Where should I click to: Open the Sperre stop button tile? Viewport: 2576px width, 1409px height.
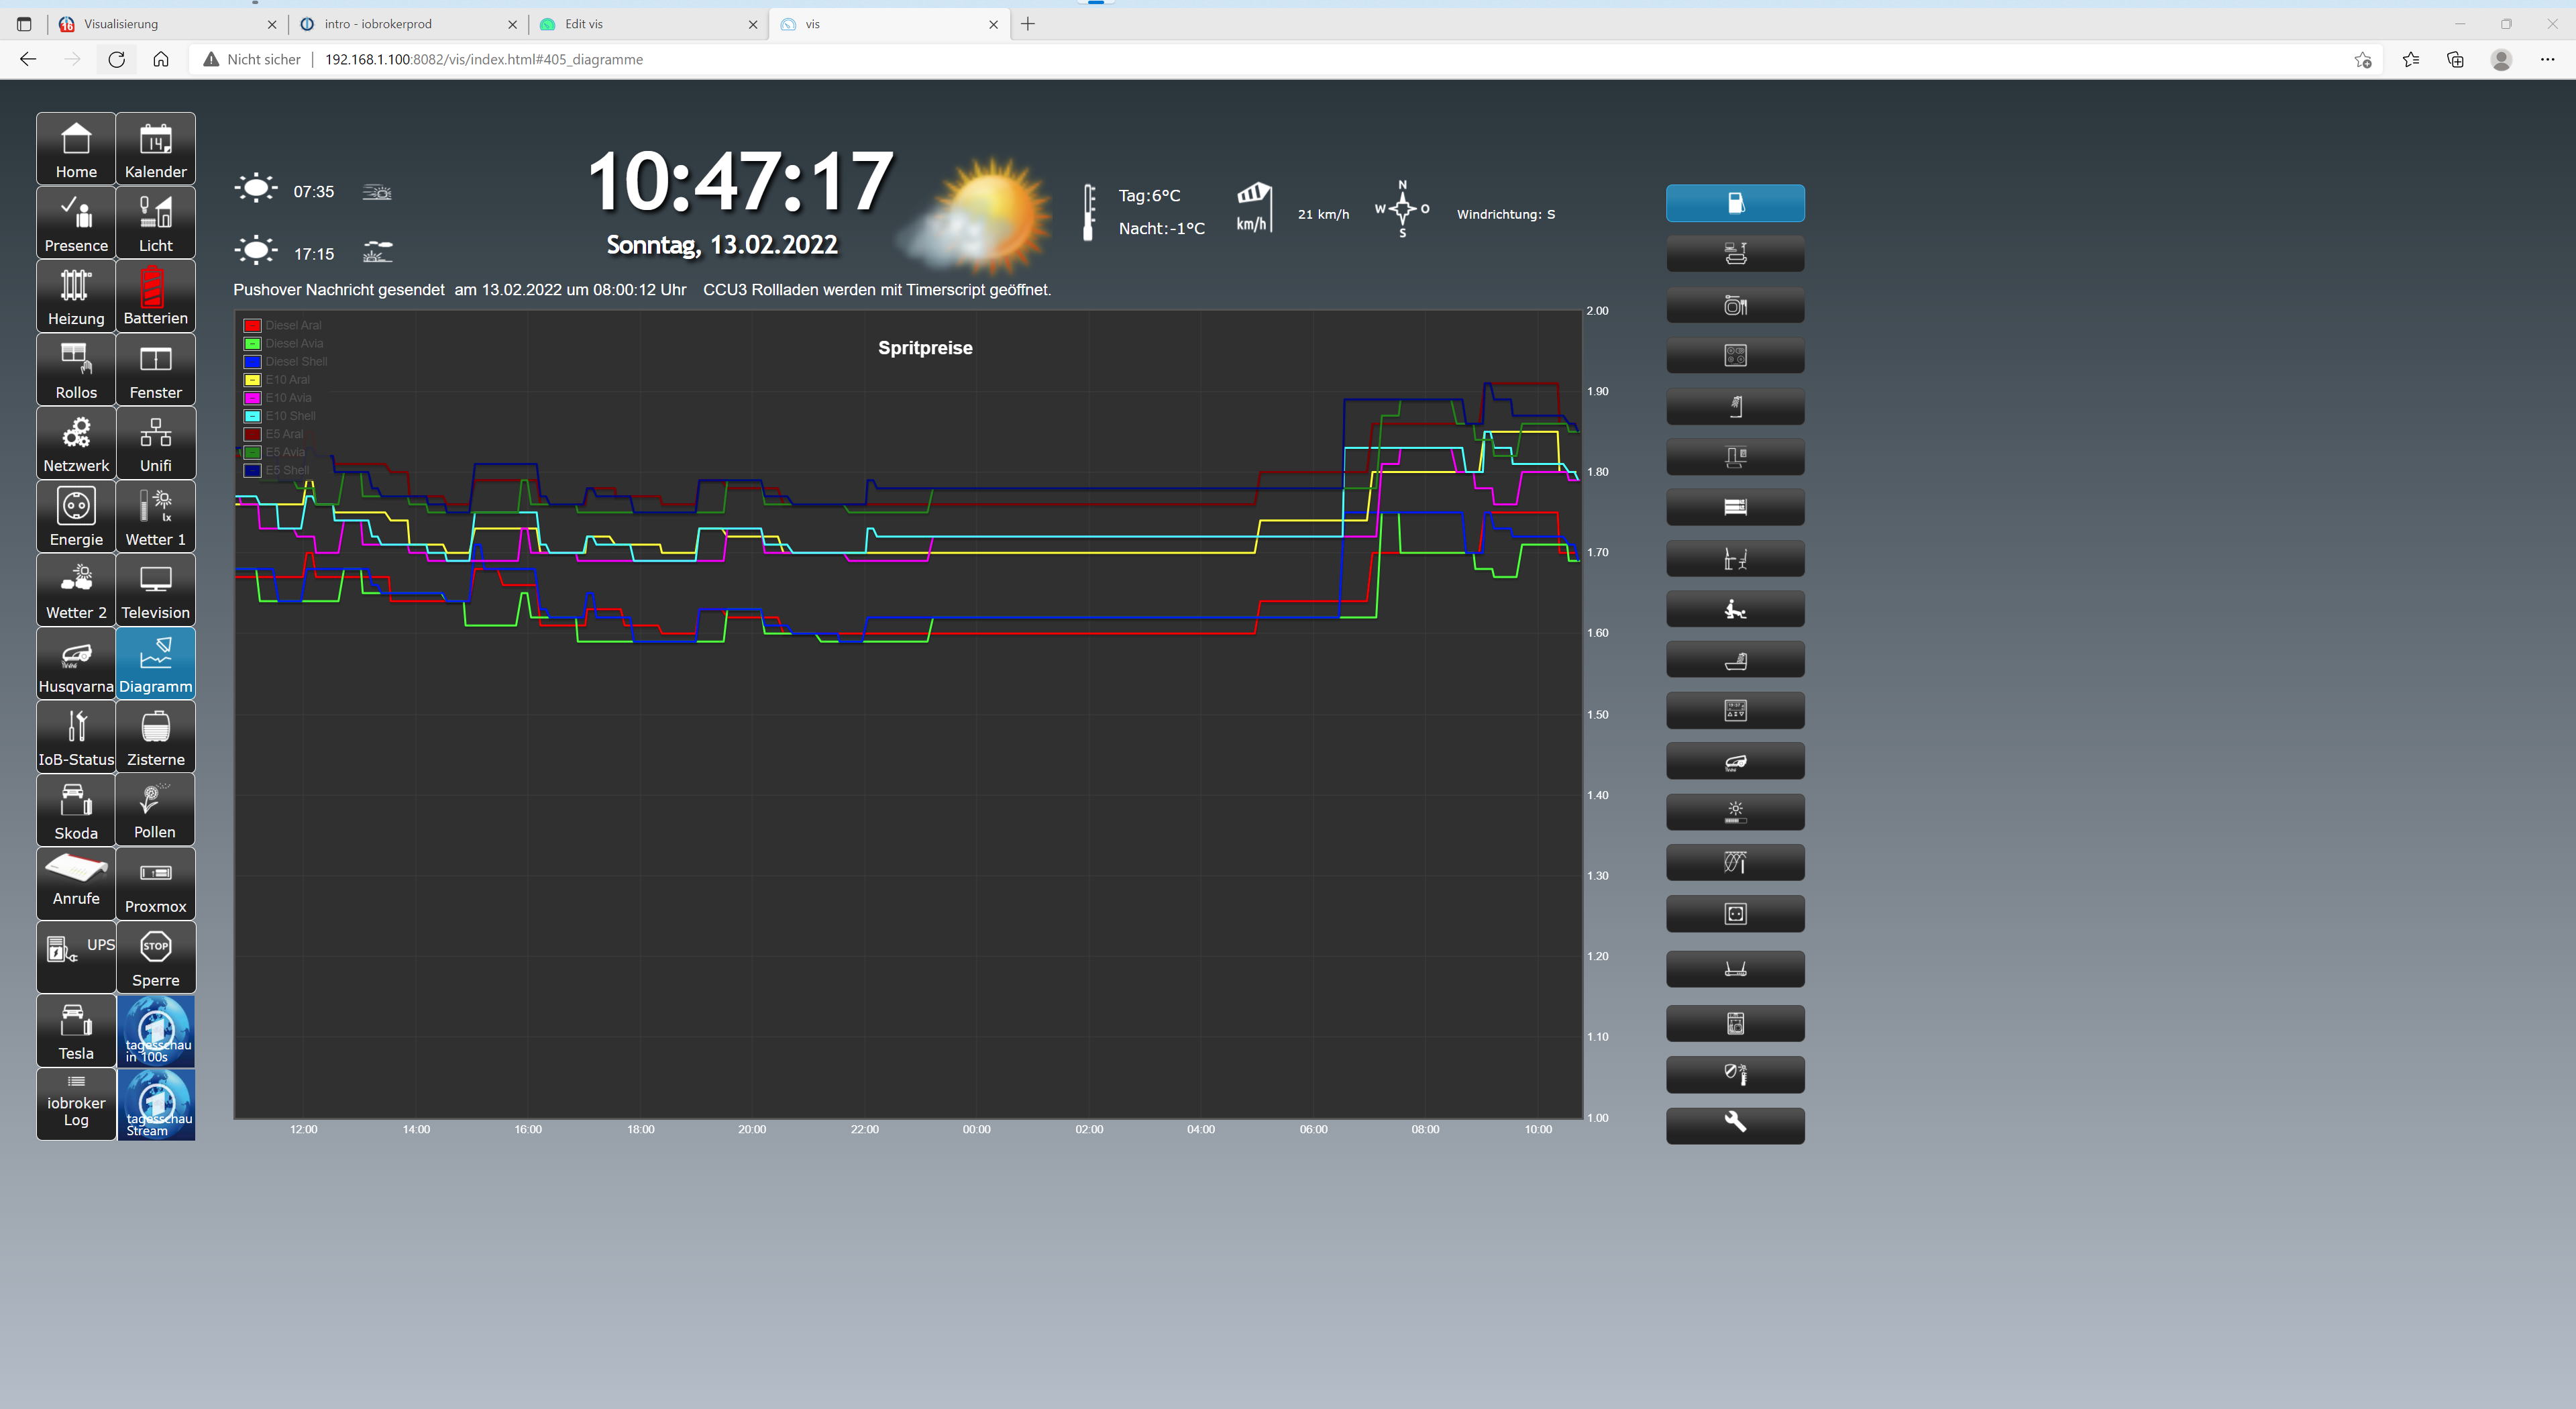[x=155, y=958]
